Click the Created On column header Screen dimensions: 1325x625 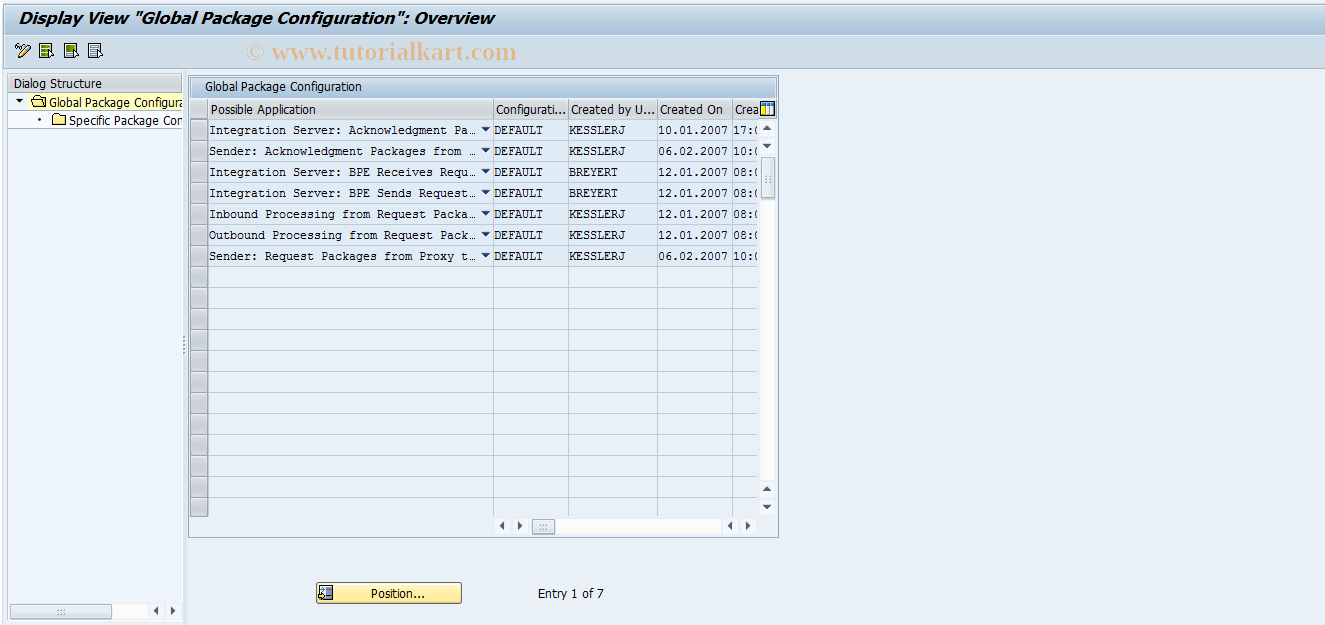tap(695, 110)
